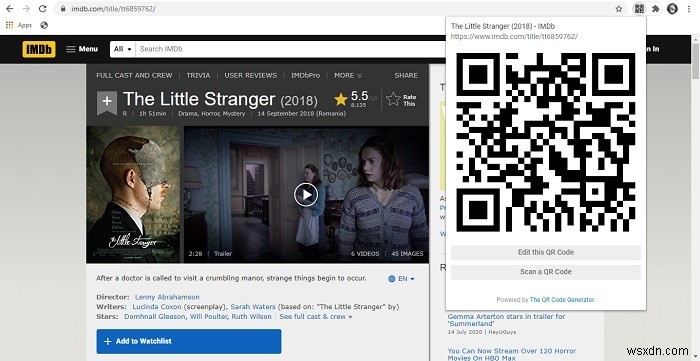Open Domhnall Gleeson's page

tap(154, 317)
